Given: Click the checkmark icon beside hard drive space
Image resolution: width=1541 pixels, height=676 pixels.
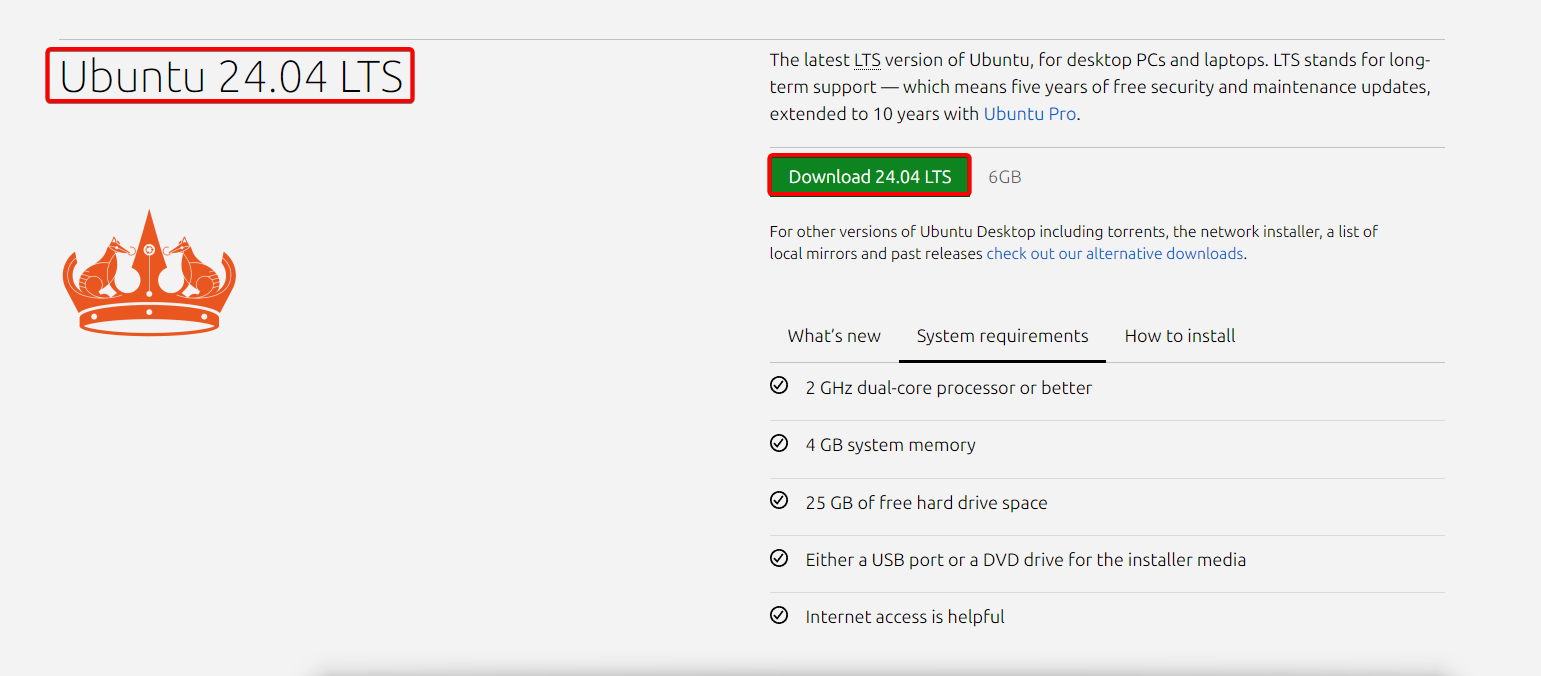Looking at the screenshot, I should click(x=779, y=500).
